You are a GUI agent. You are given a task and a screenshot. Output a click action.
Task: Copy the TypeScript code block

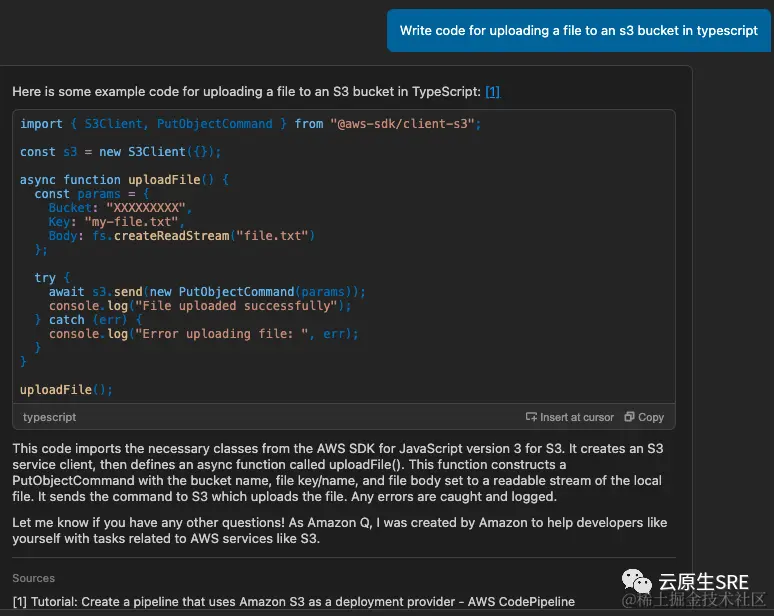(644, 417)
